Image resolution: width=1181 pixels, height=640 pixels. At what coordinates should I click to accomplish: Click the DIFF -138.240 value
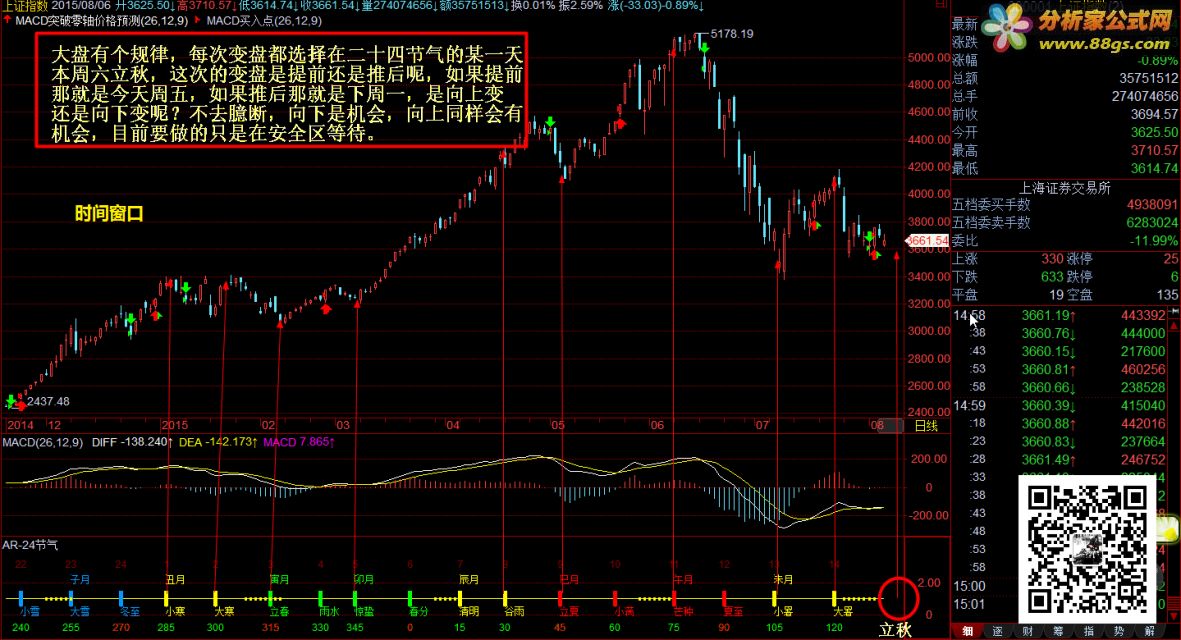pos(133,442)
